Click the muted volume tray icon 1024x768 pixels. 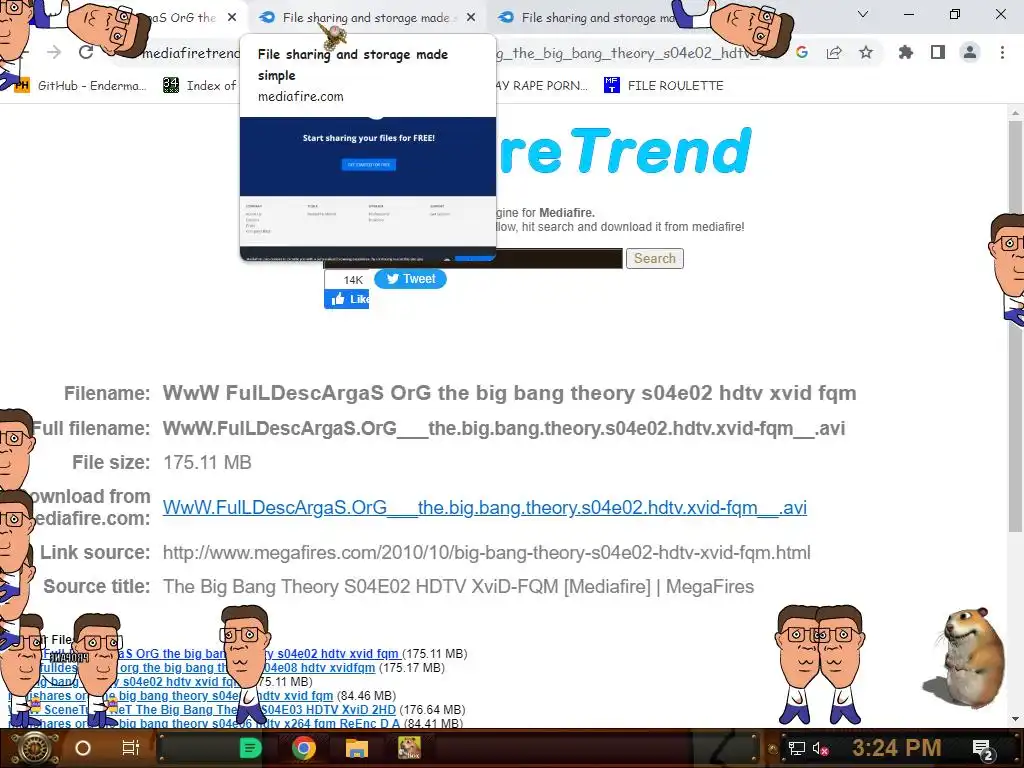tap(820, 748)
